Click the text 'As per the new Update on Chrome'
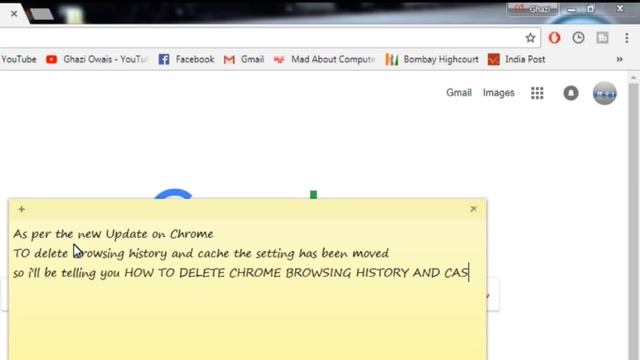The width and height of the screenshot is (640, 360). click(x=113, y=234)
